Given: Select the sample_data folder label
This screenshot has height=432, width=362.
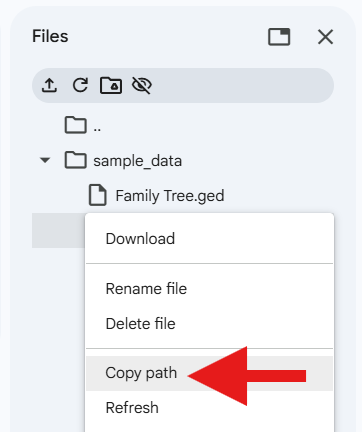Looking at the screenshot, I should point(137,161).
